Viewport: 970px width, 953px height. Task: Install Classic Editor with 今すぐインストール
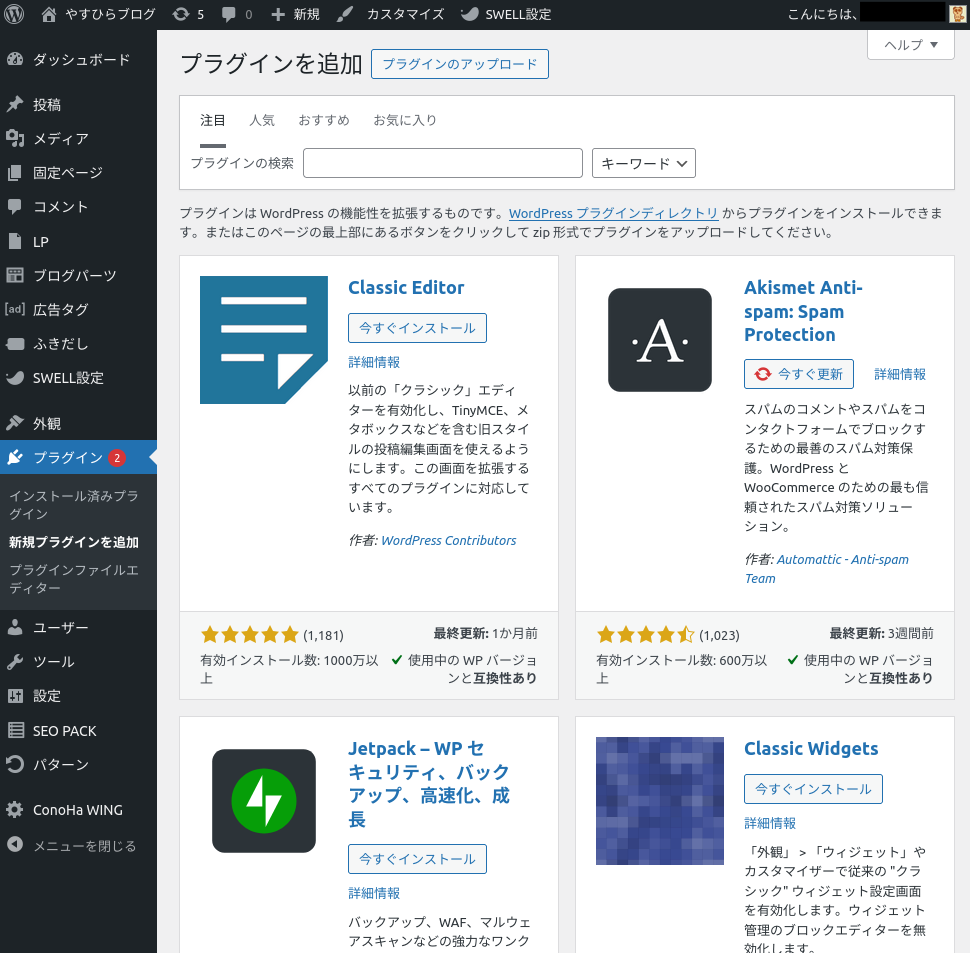pyautogui.click(x=417, y=328)
